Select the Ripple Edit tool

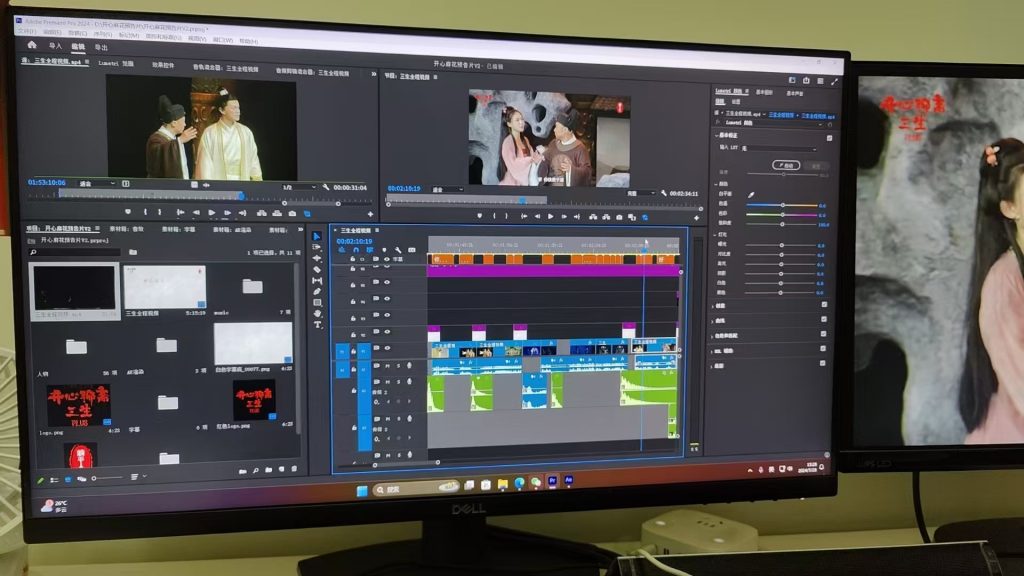tap(317, 259)
